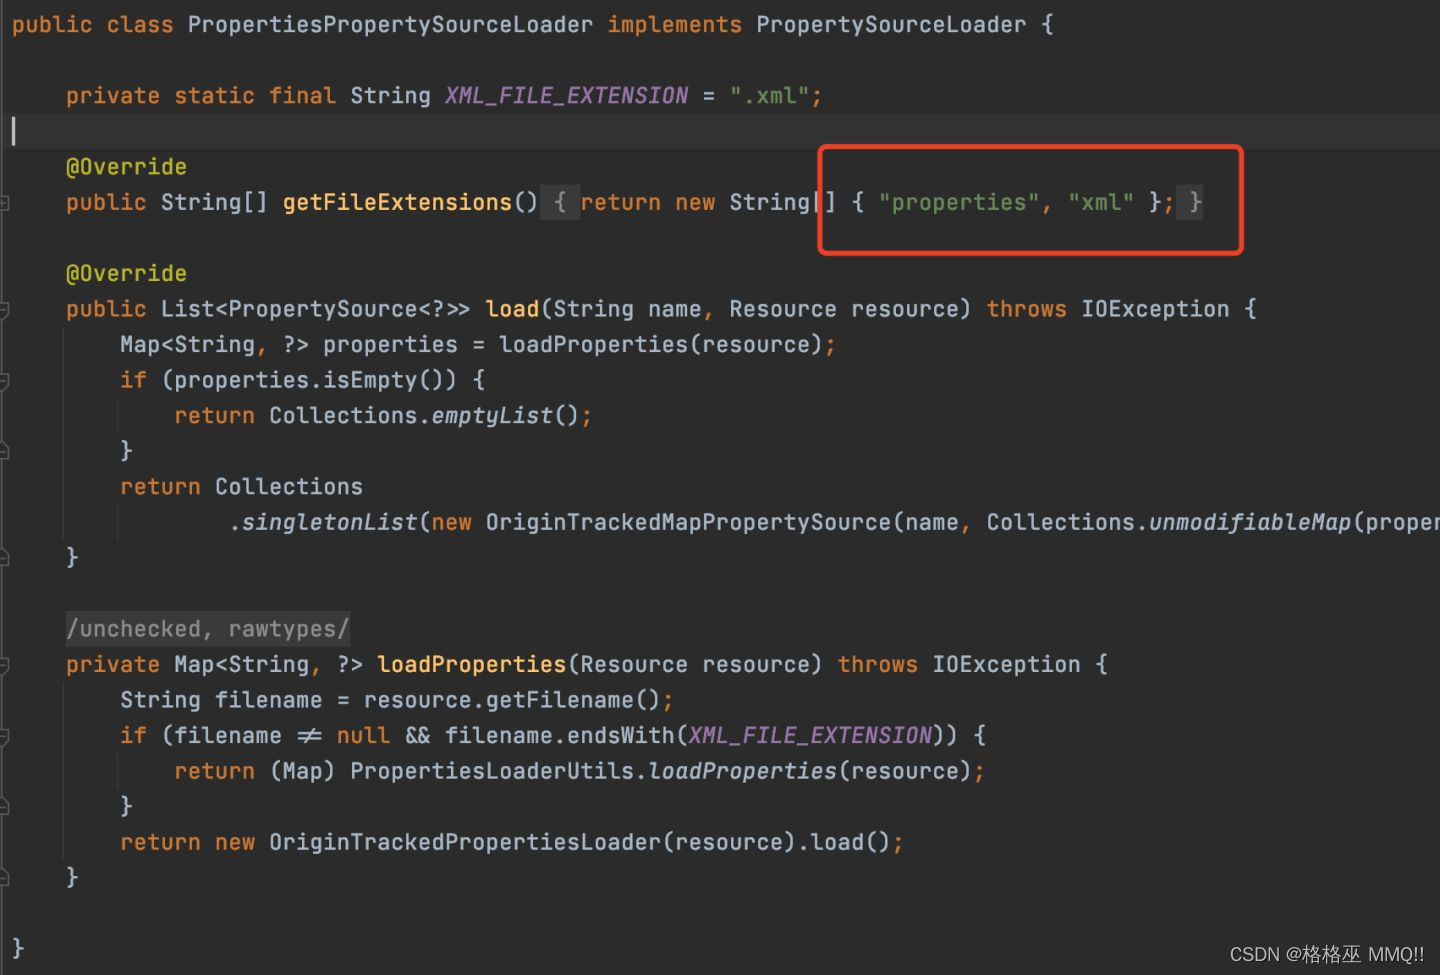Click OriginTrackedMapPropertySource constructor name
The width and height of the screenshot is (1440, 975).
point(688,522)
